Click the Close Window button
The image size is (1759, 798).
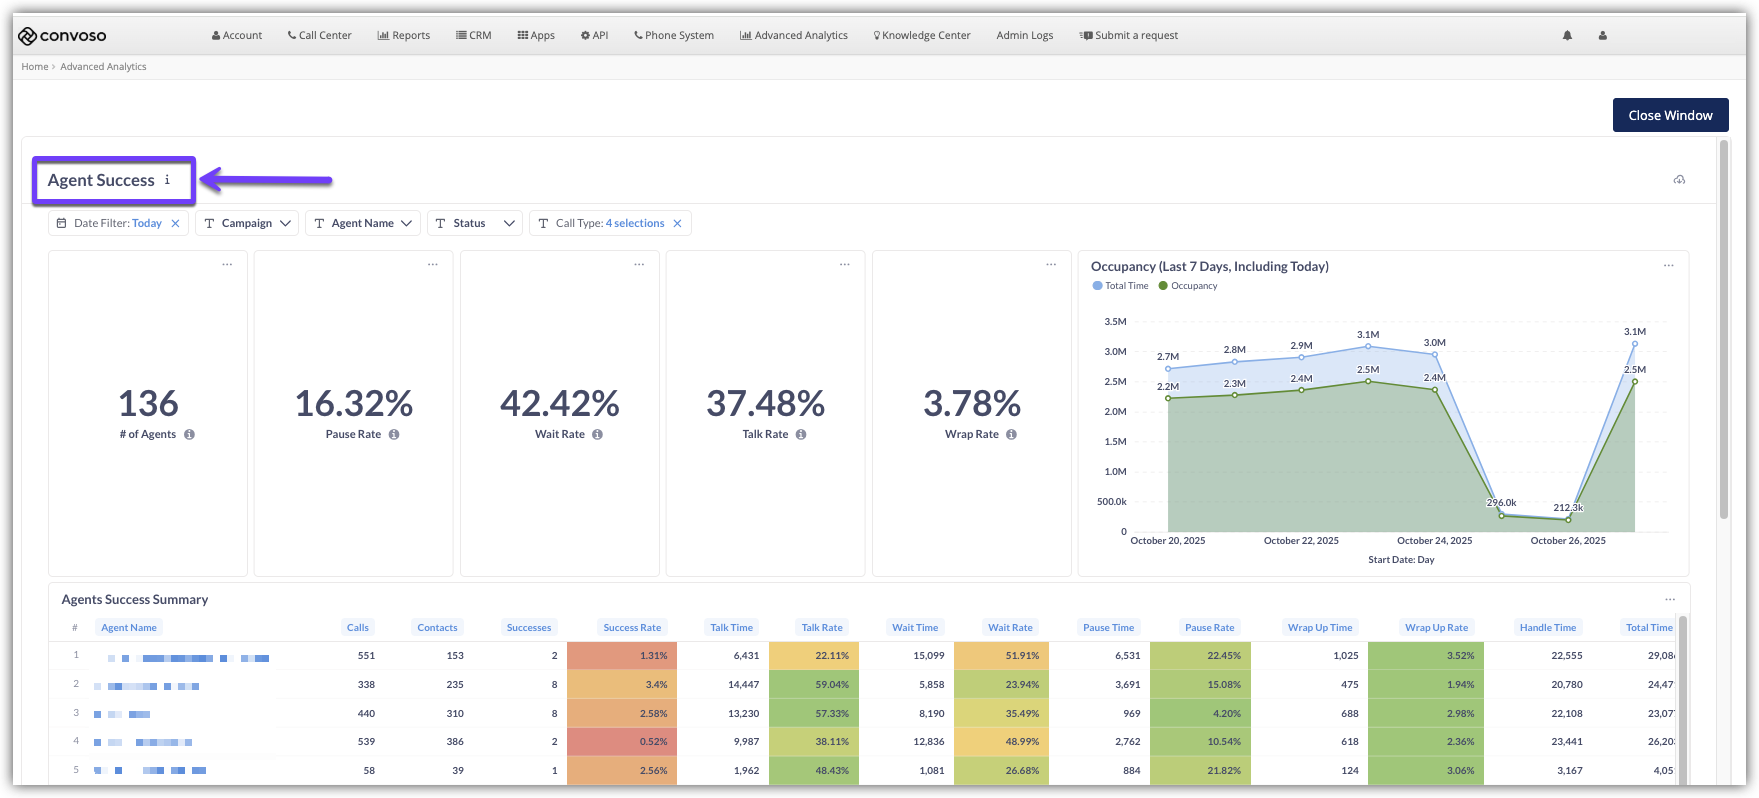click(1670, 115)
